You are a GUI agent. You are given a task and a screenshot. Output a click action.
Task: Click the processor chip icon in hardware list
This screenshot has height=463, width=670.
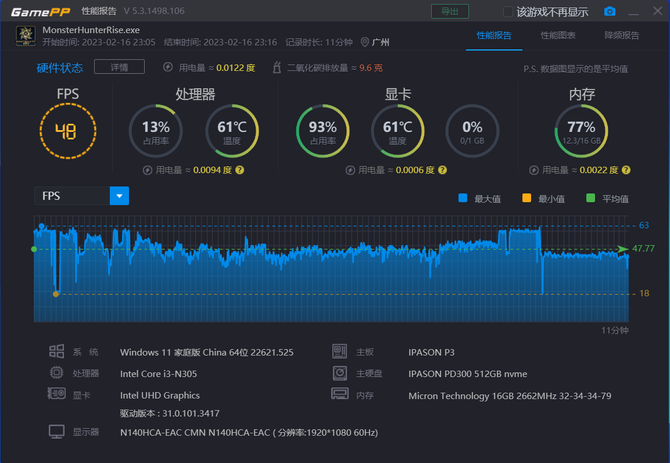pos(56,373)
